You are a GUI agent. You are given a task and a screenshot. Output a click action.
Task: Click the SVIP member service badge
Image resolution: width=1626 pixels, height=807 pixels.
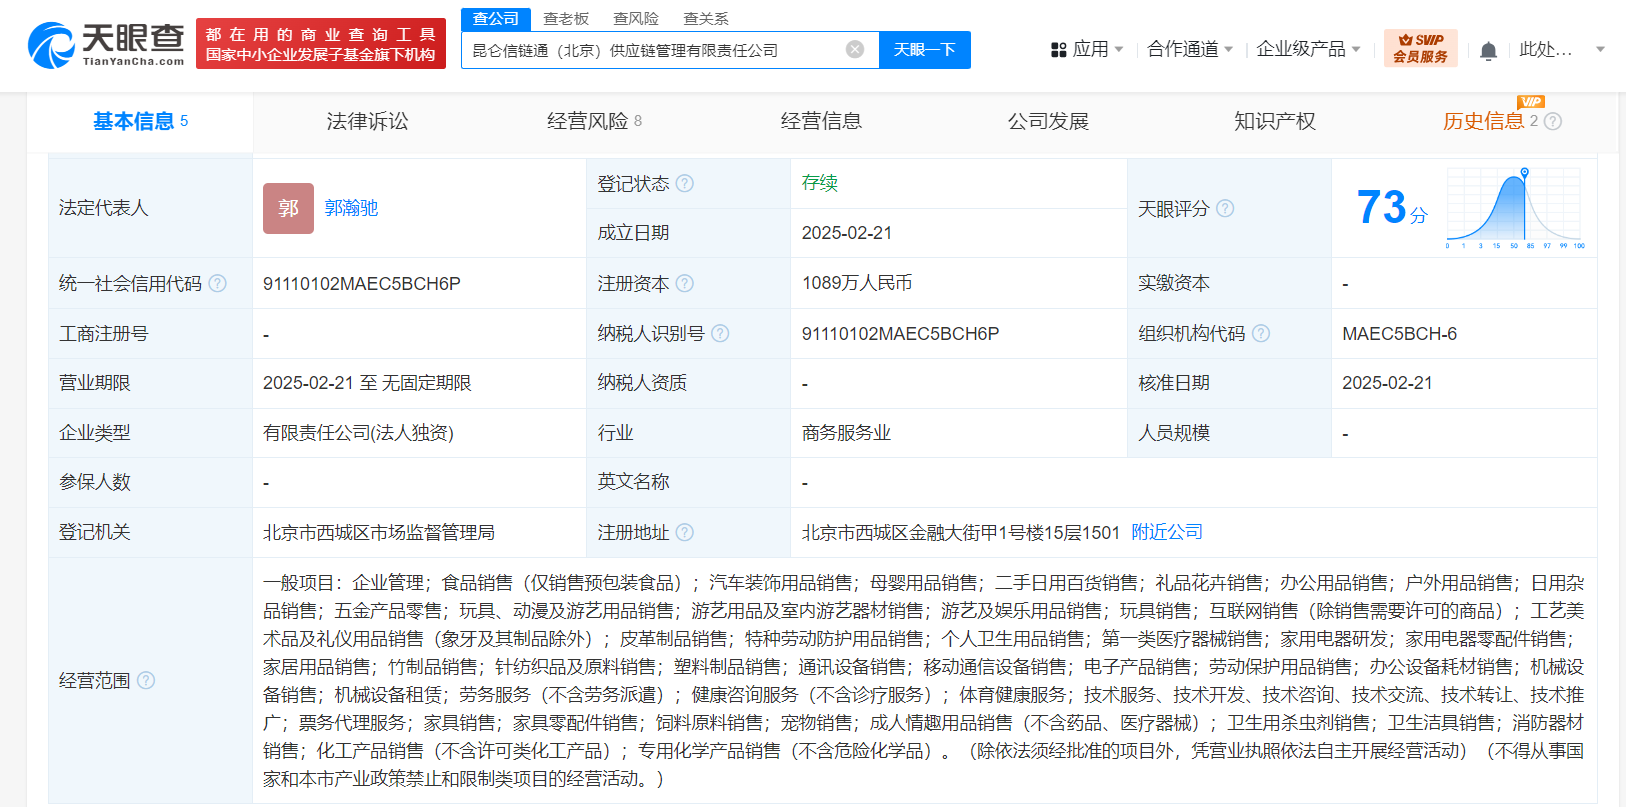[x=1420, y=48]
